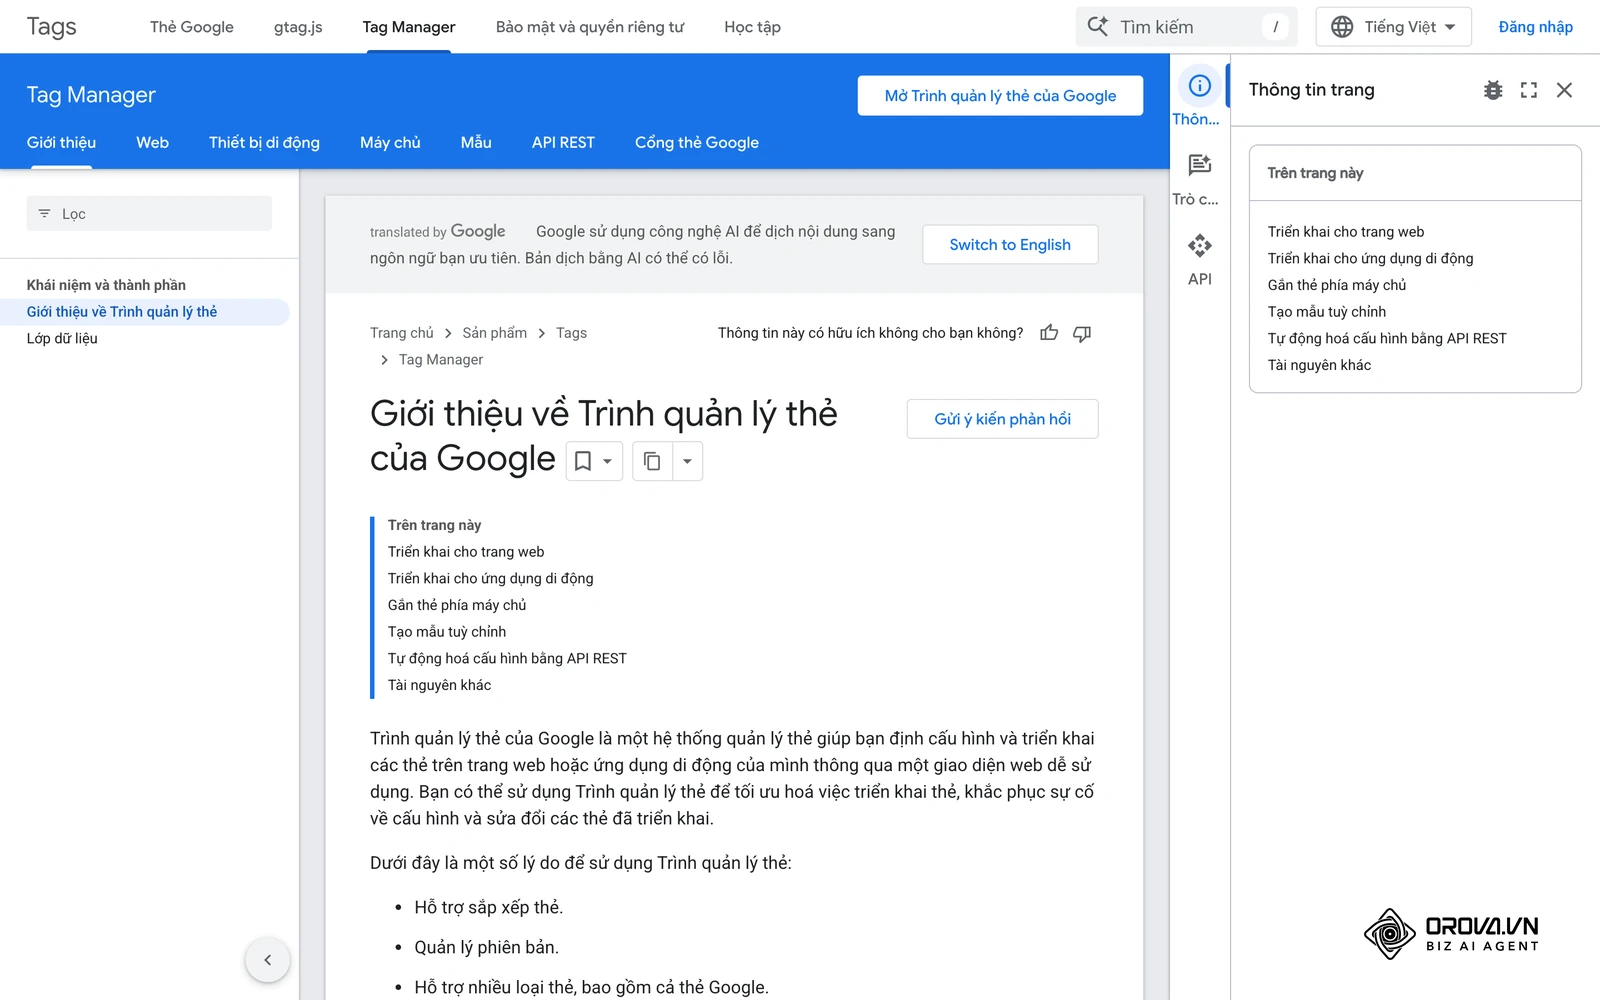
Task: Select the Thiết bị di động sub-tab
Action: point(264,142)
